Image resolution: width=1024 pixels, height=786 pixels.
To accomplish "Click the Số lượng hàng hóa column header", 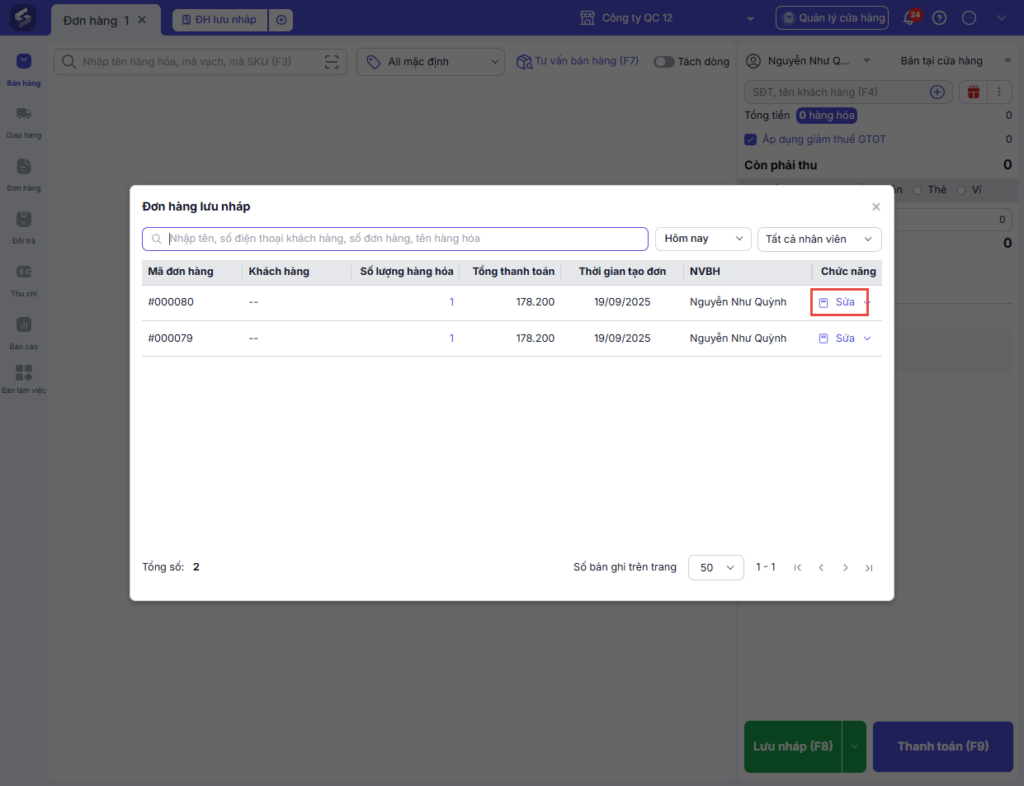I will 406,272.
